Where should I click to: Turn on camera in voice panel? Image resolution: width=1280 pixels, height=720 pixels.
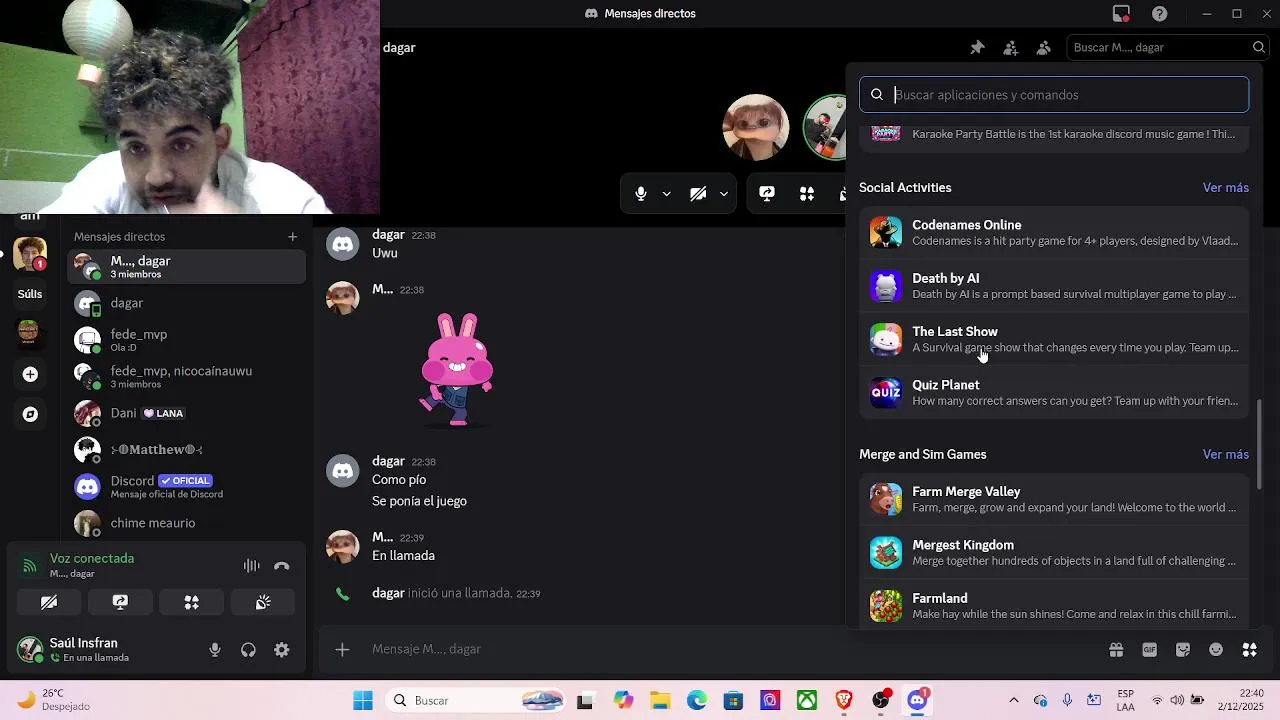48,602
